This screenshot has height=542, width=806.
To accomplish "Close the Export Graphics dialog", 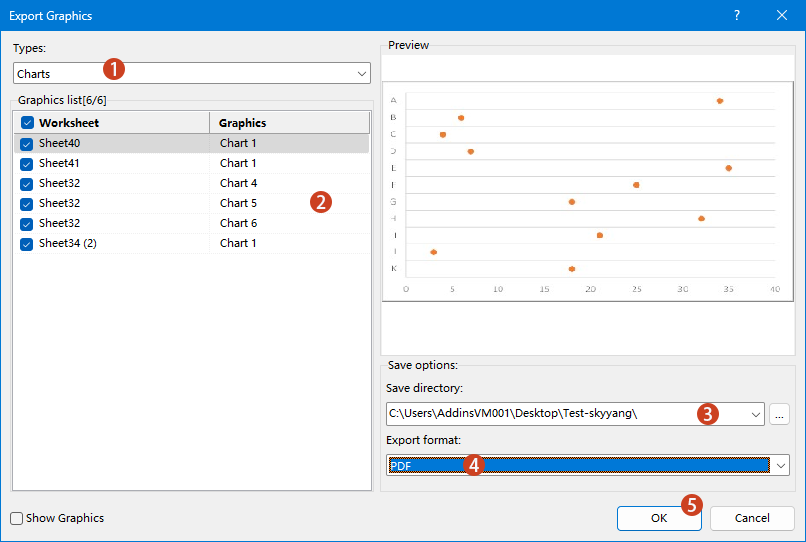I will [782, 15].
